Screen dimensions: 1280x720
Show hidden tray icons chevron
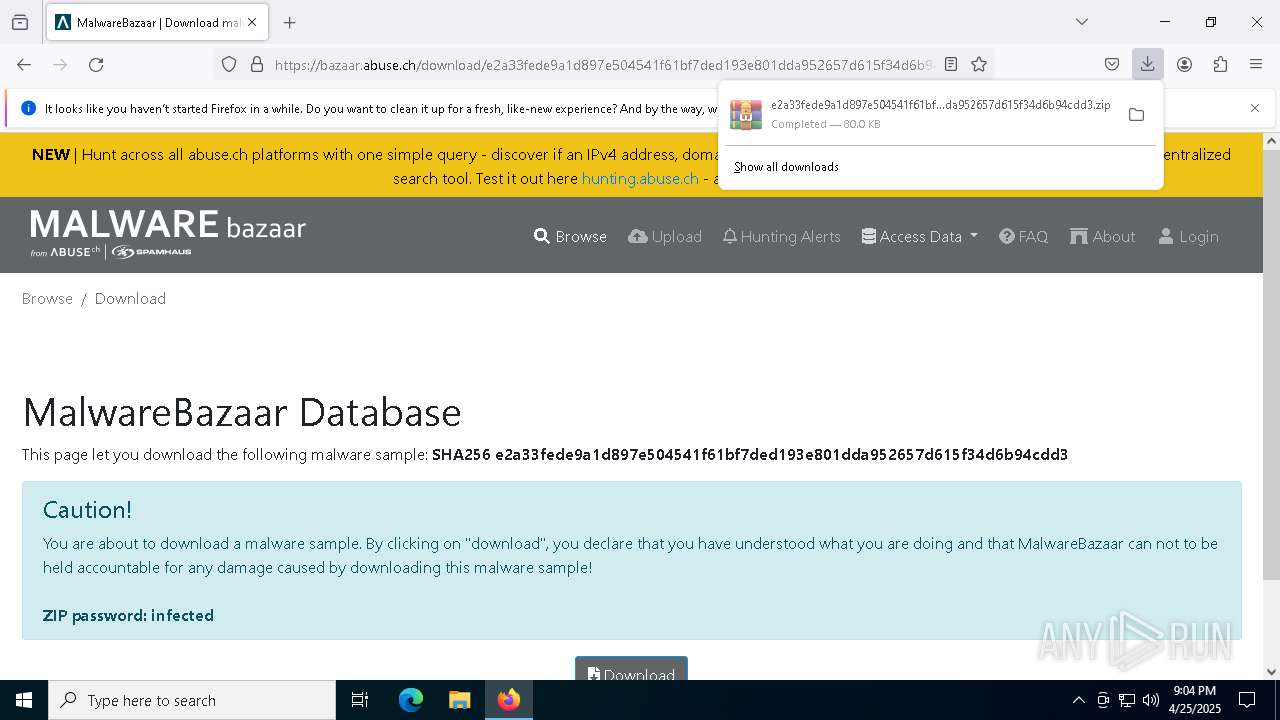[1078, 700]
